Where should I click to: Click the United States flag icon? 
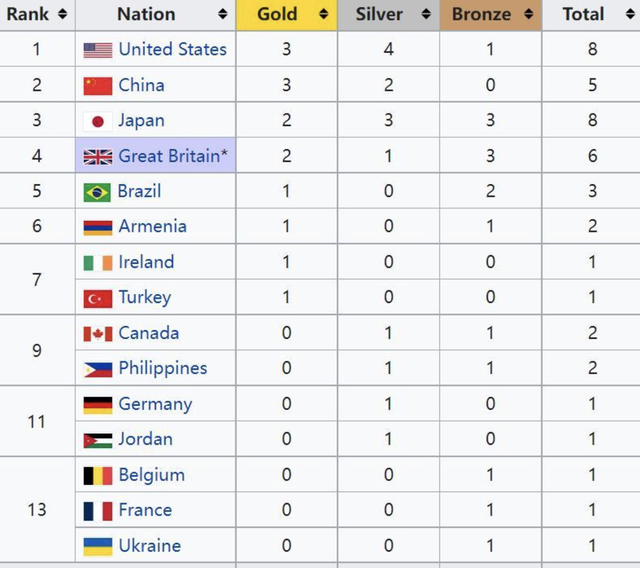click(x=98, y=50)
